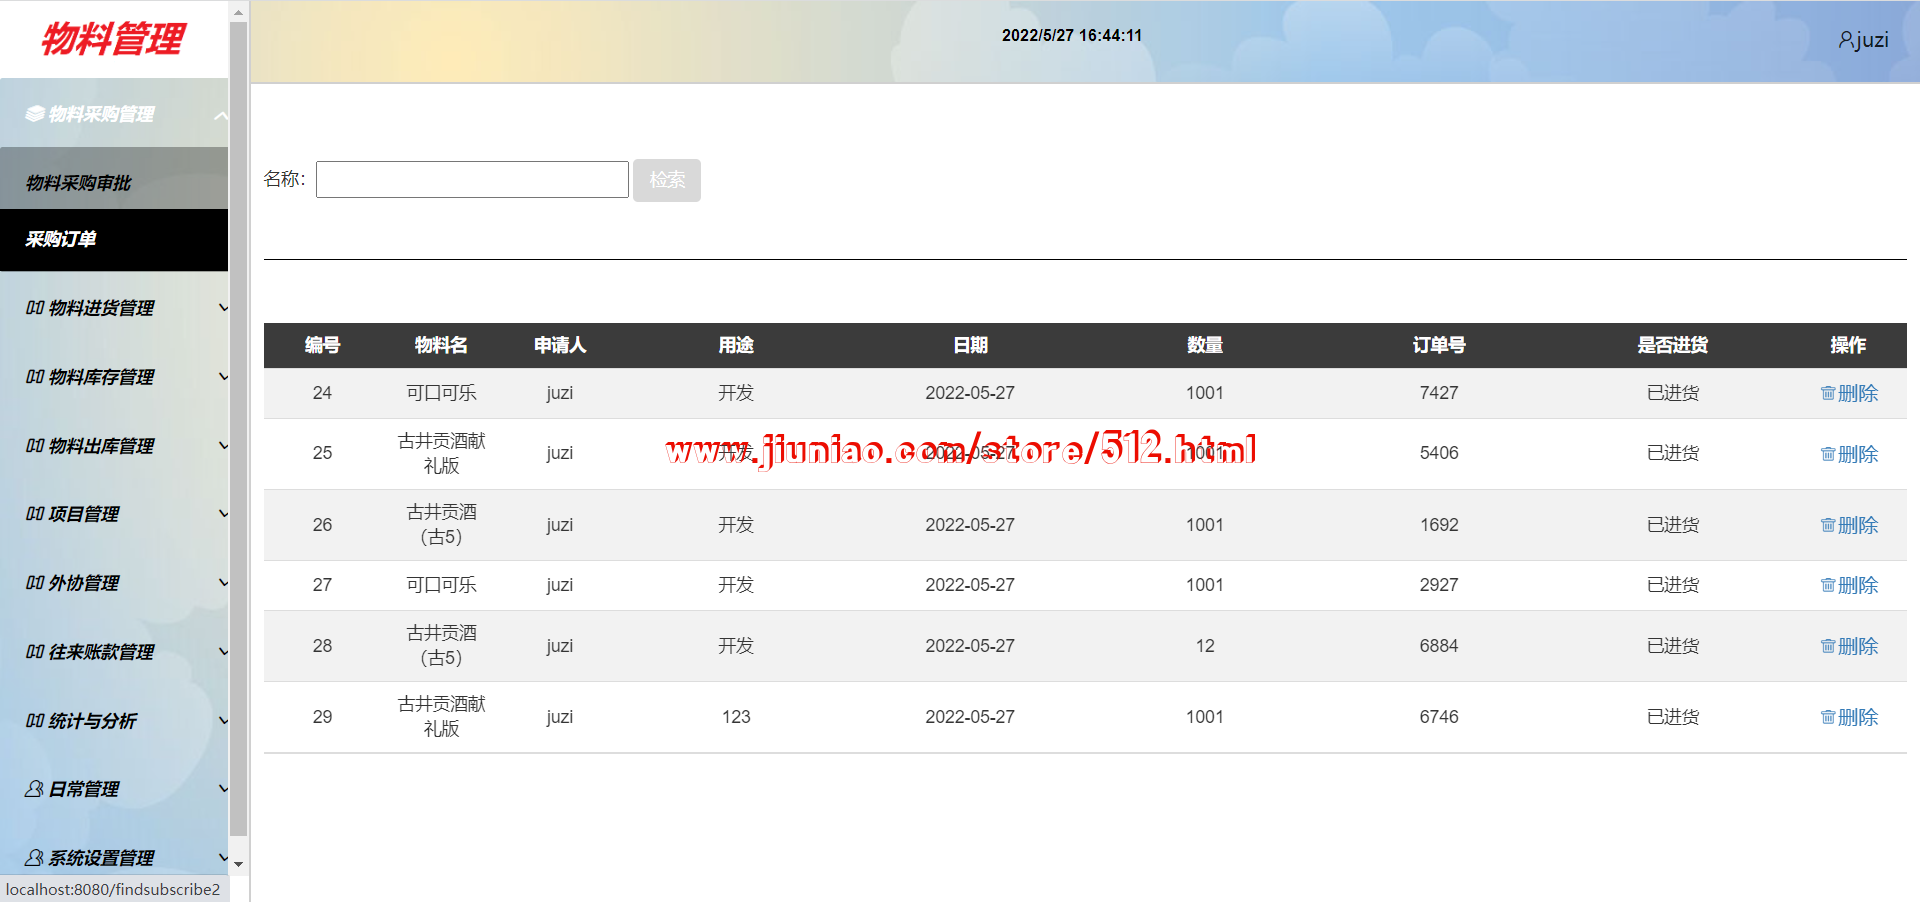Click the 删除 link for order 1692
The image size is (1920, 902).
pyautogui.click(x=1858, y=525)
